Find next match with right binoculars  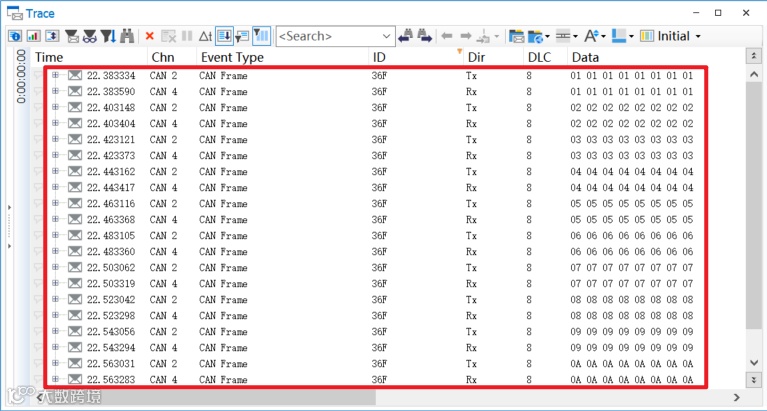pos(424,36)
